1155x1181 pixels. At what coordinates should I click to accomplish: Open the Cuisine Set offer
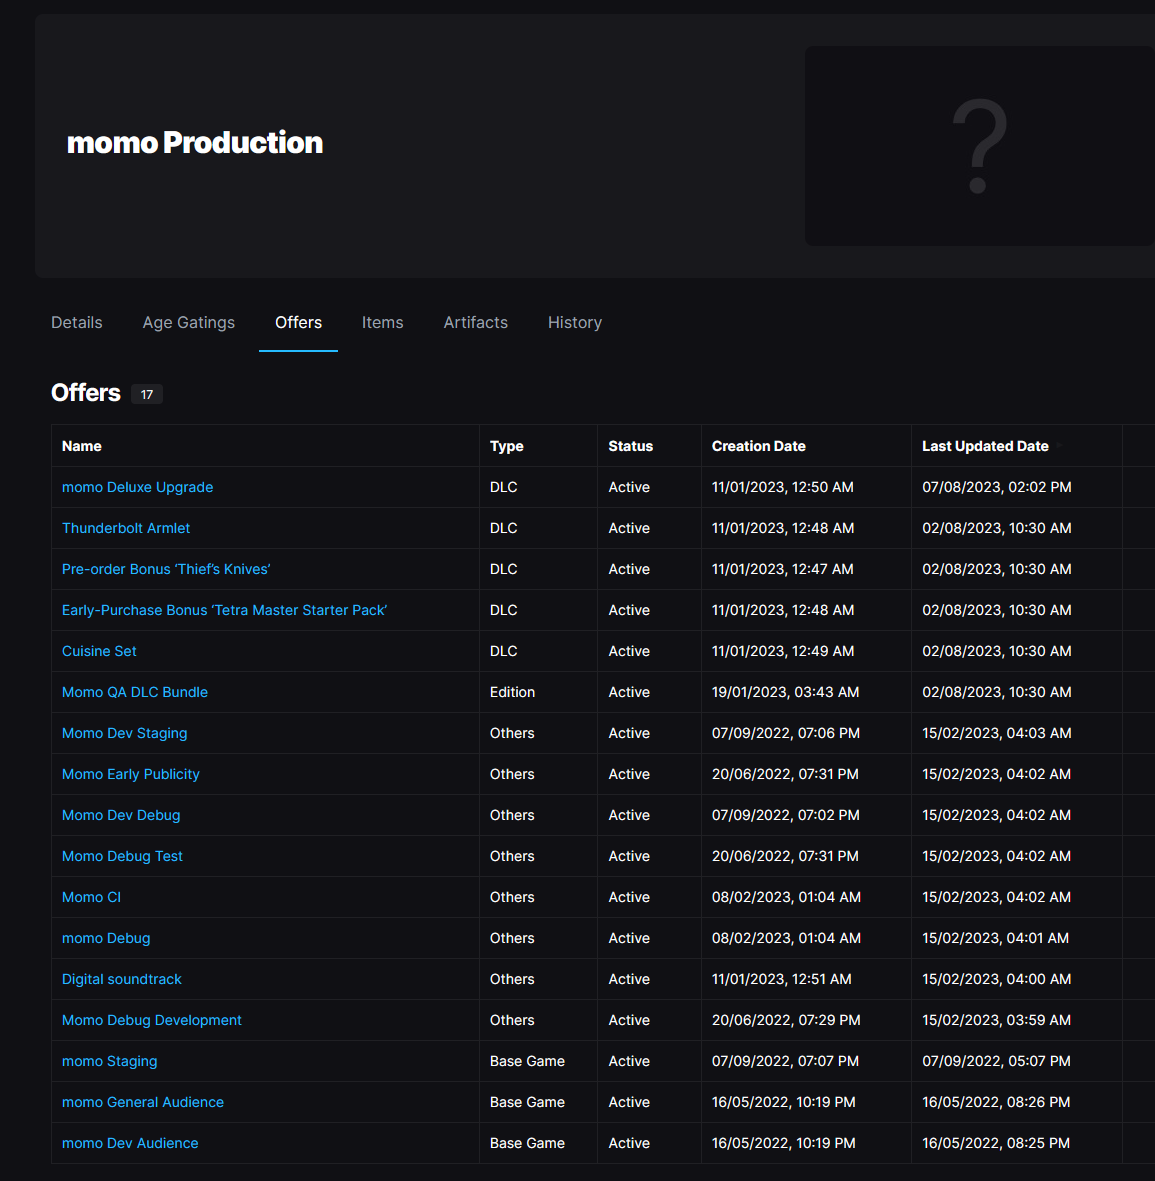99,651
